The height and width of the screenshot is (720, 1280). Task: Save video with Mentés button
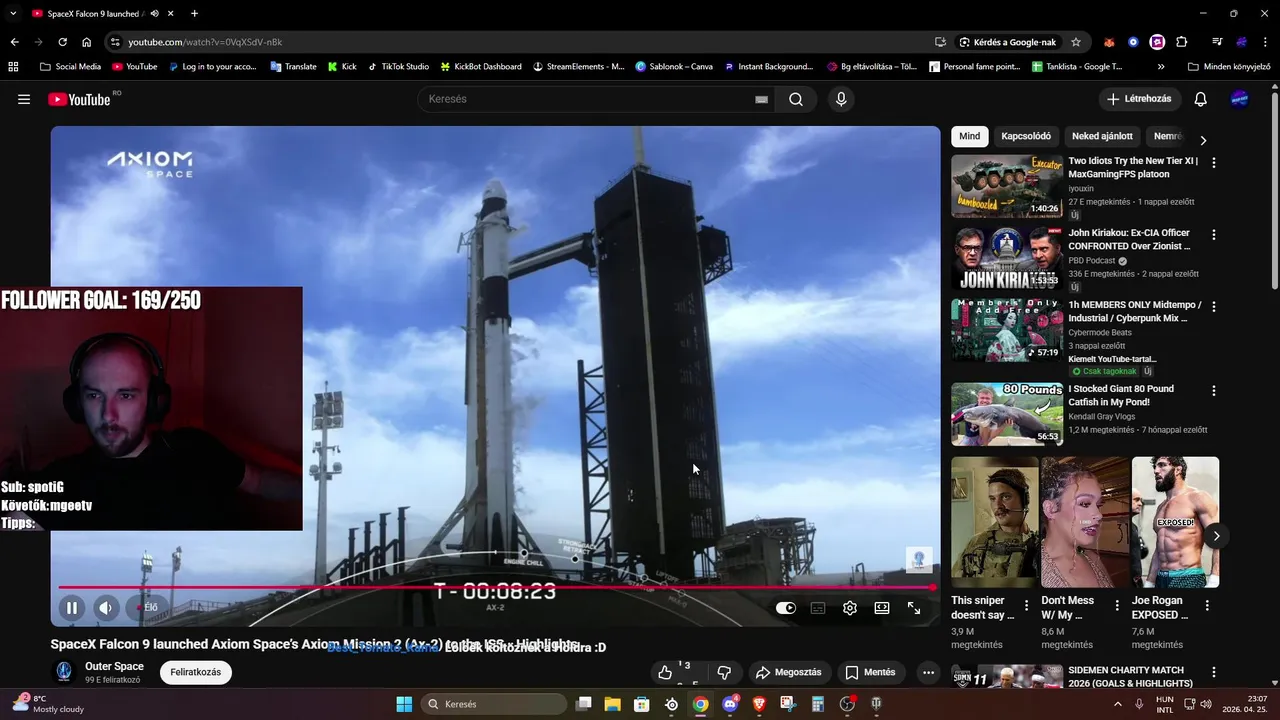pos(870,672)
